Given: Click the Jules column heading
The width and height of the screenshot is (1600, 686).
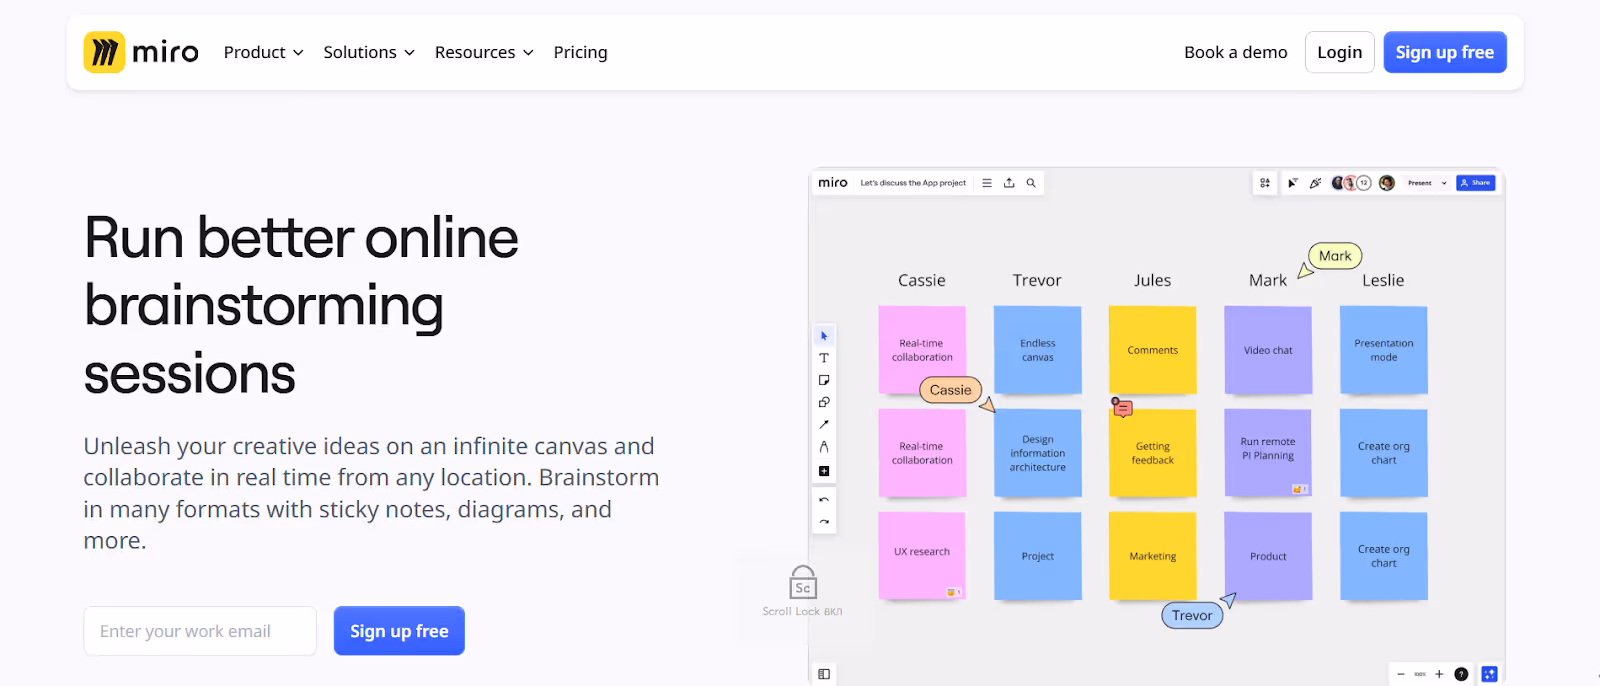Looking at the screenshot, I should 1152,280.
